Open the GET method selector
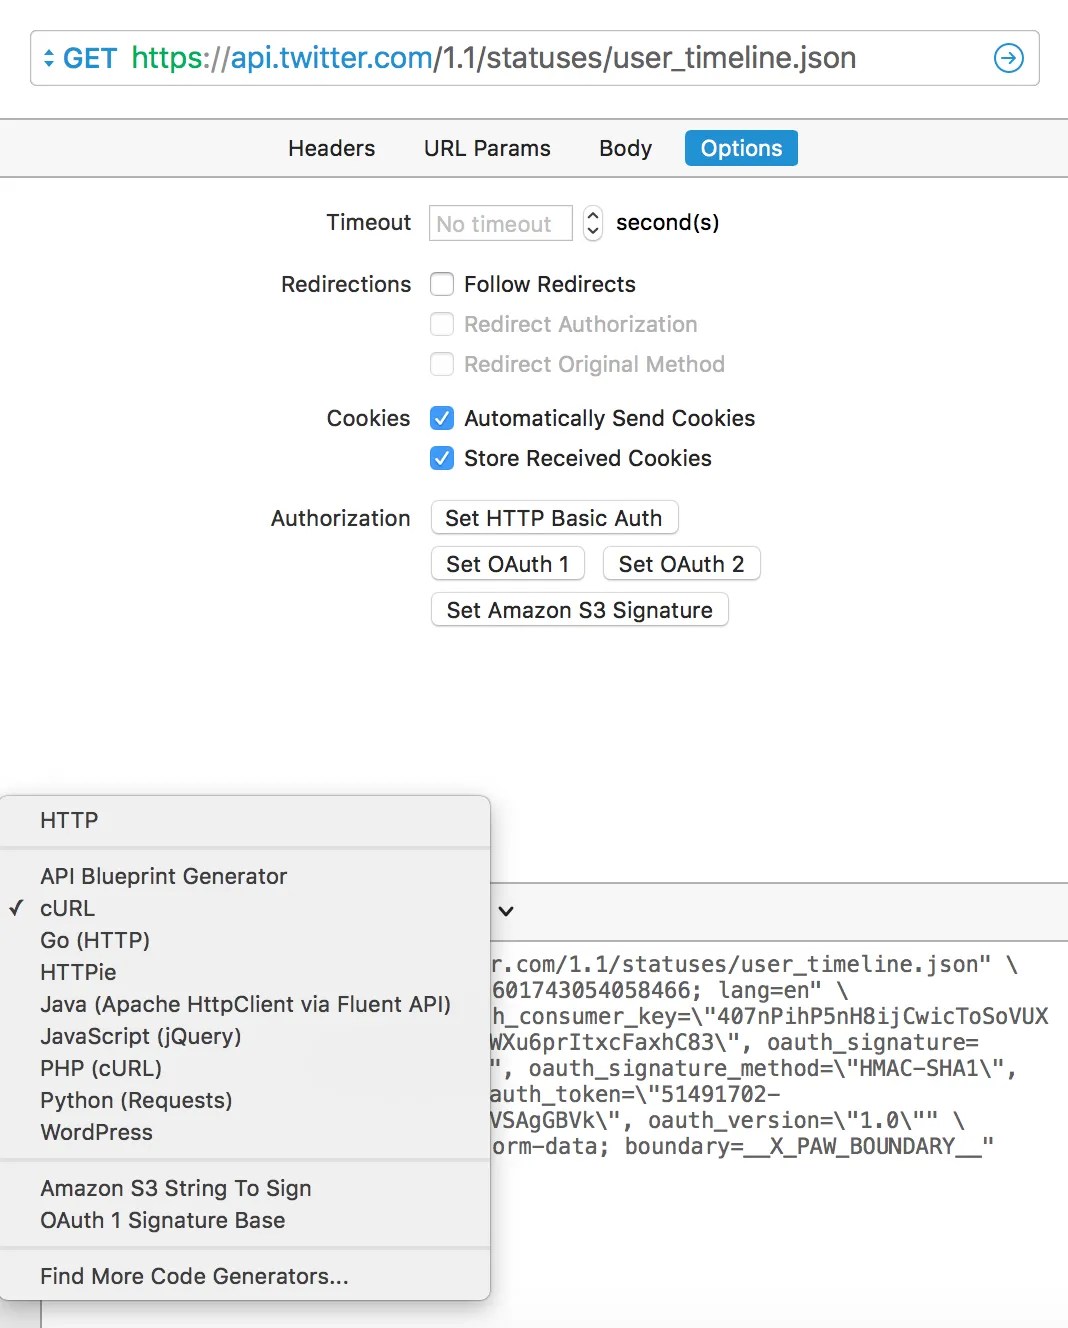 [x=80, y=58]
